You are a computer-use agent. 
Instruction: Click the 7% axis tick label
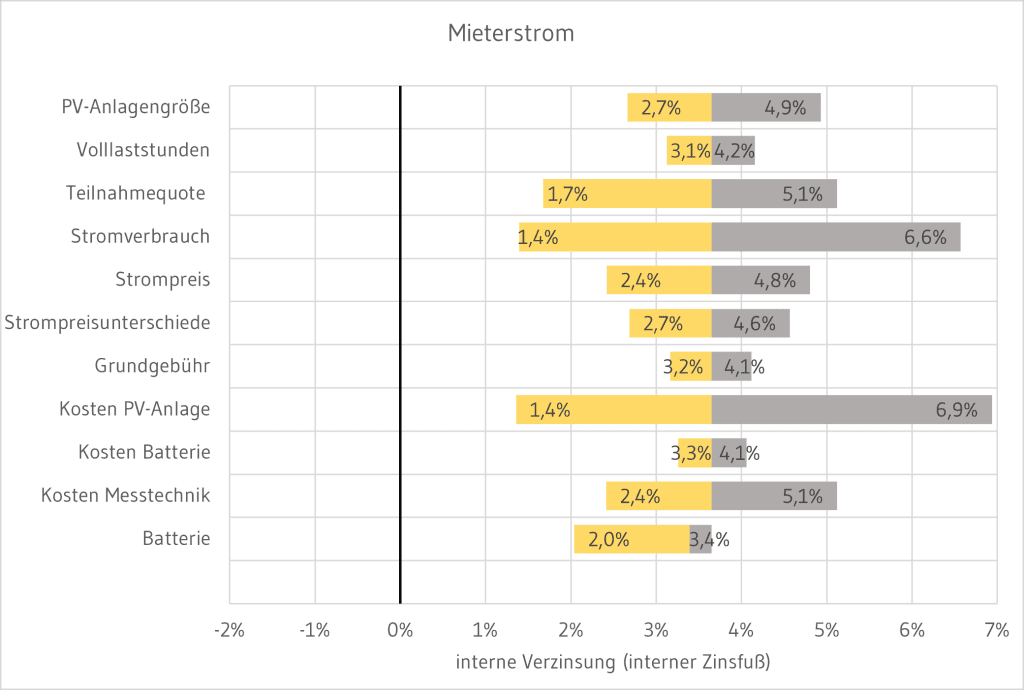click(x=997, y=629)
